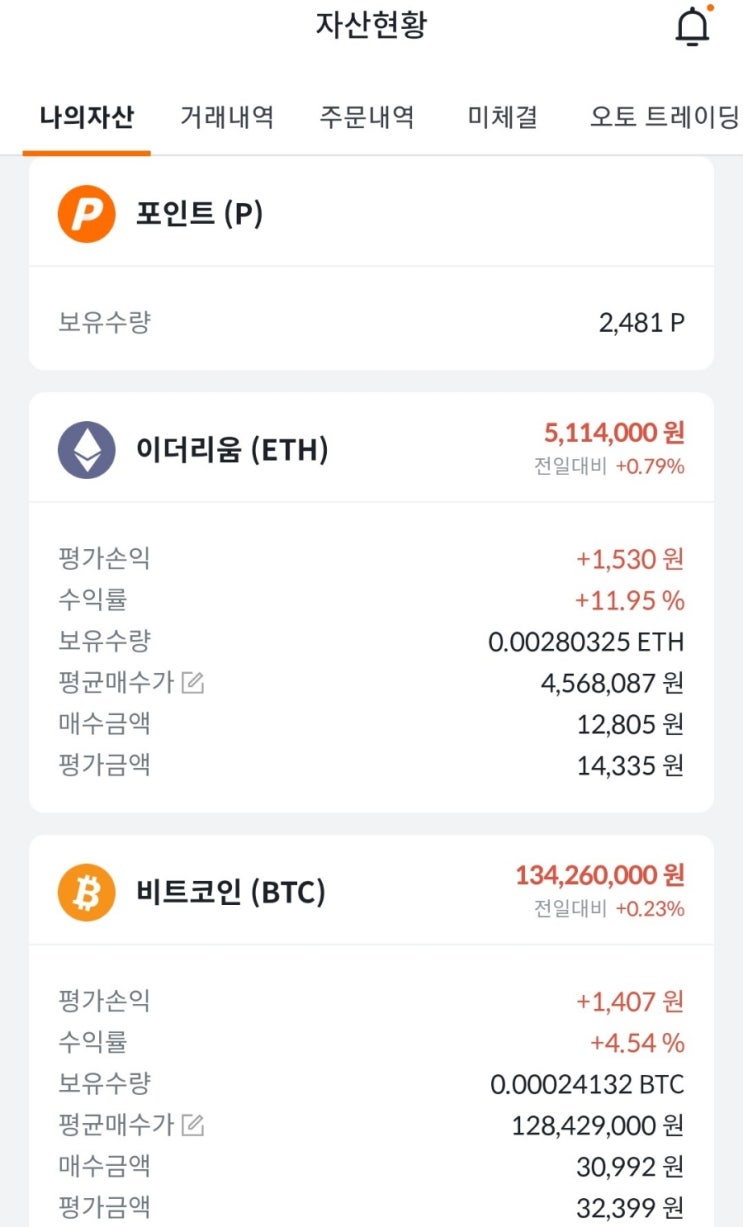The width and height of the screenshot is (743, 1227).
Task: Open the notification bell
Action: click(692, 27)
